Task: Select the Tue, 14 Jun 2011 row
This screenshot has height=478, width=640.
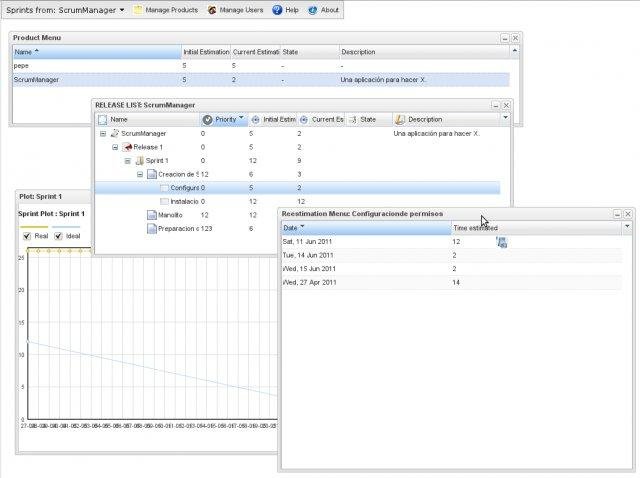Action: (x=451, y=255)
